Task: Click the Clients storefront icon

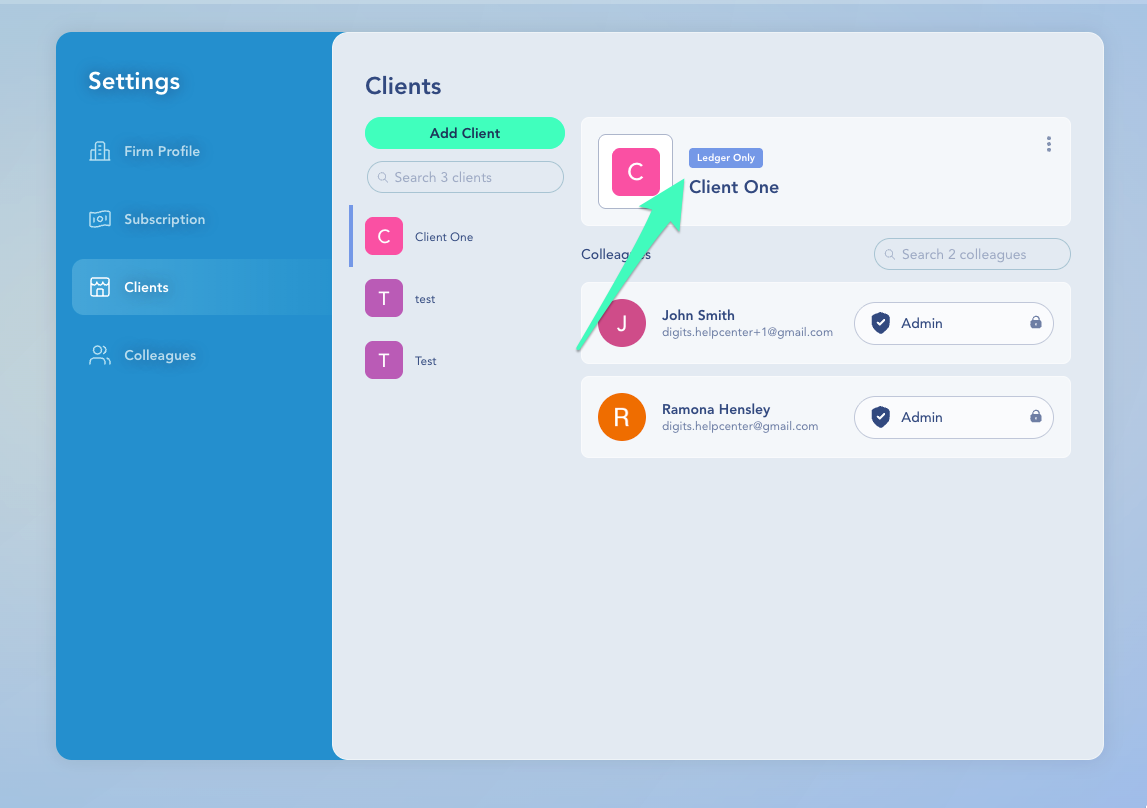Action: pos(100,287)
